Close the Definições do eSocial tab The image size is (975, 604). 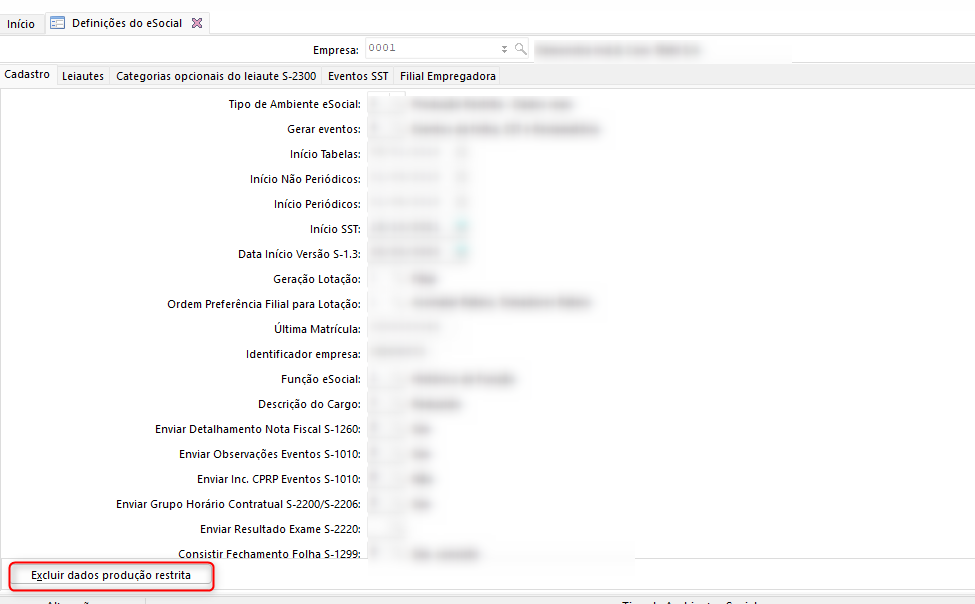(197, 23)
